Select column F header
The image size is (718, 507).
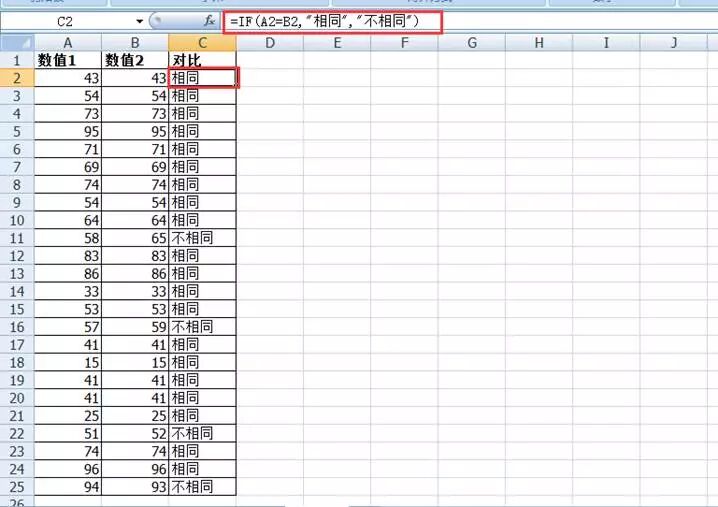404,43
